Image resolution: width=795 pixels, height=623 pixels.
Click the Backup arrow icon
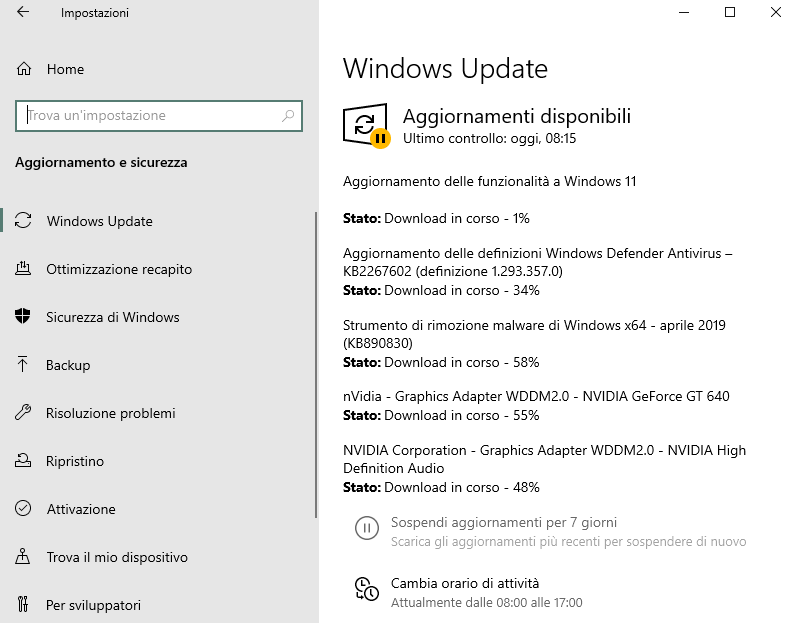click(x=24, y=365)
